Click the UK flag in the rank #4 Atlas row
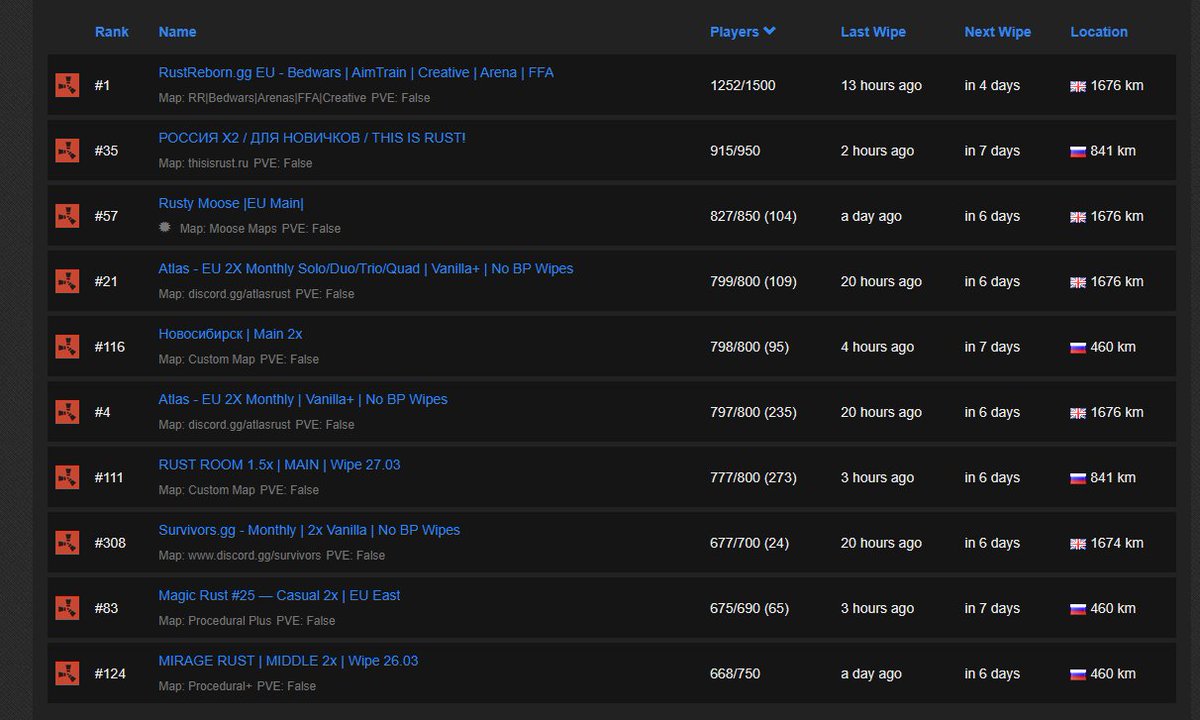The width and height of the screenshot is (1200, 720). pyautogui.click(x=1078, y=413)
